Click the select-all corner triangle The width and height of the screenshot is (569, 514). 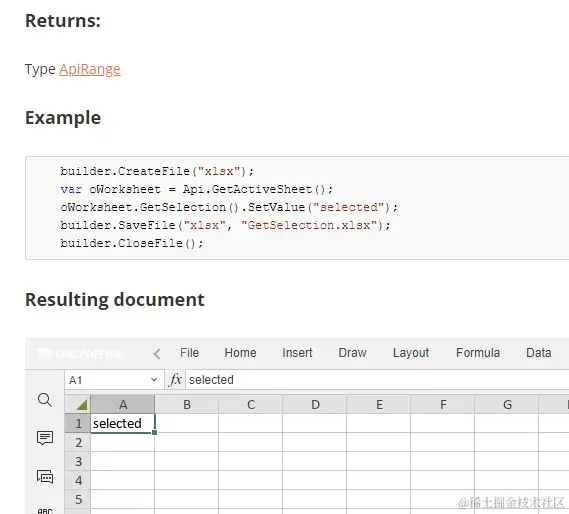click(x=78, y=404)
